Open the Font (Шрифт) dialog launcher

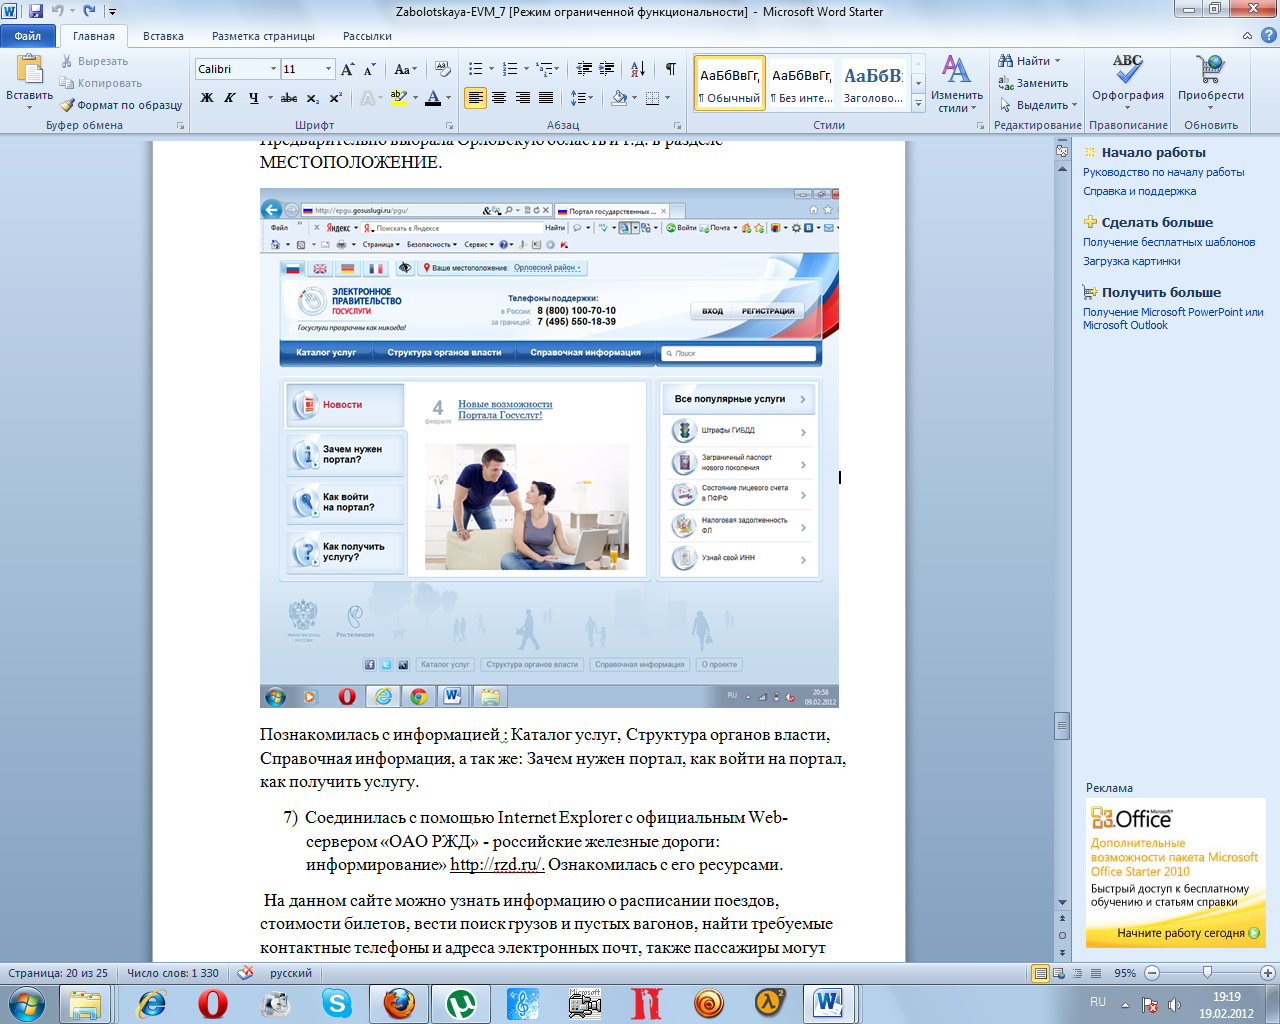click(x=450, y=126)
